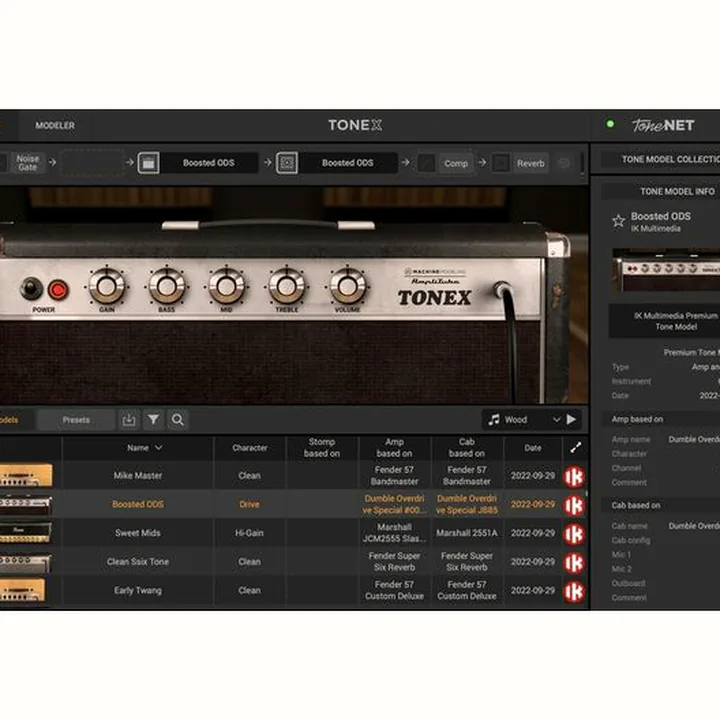
Task: Click the Amp based on column header
Action: [x=394, y=448]
